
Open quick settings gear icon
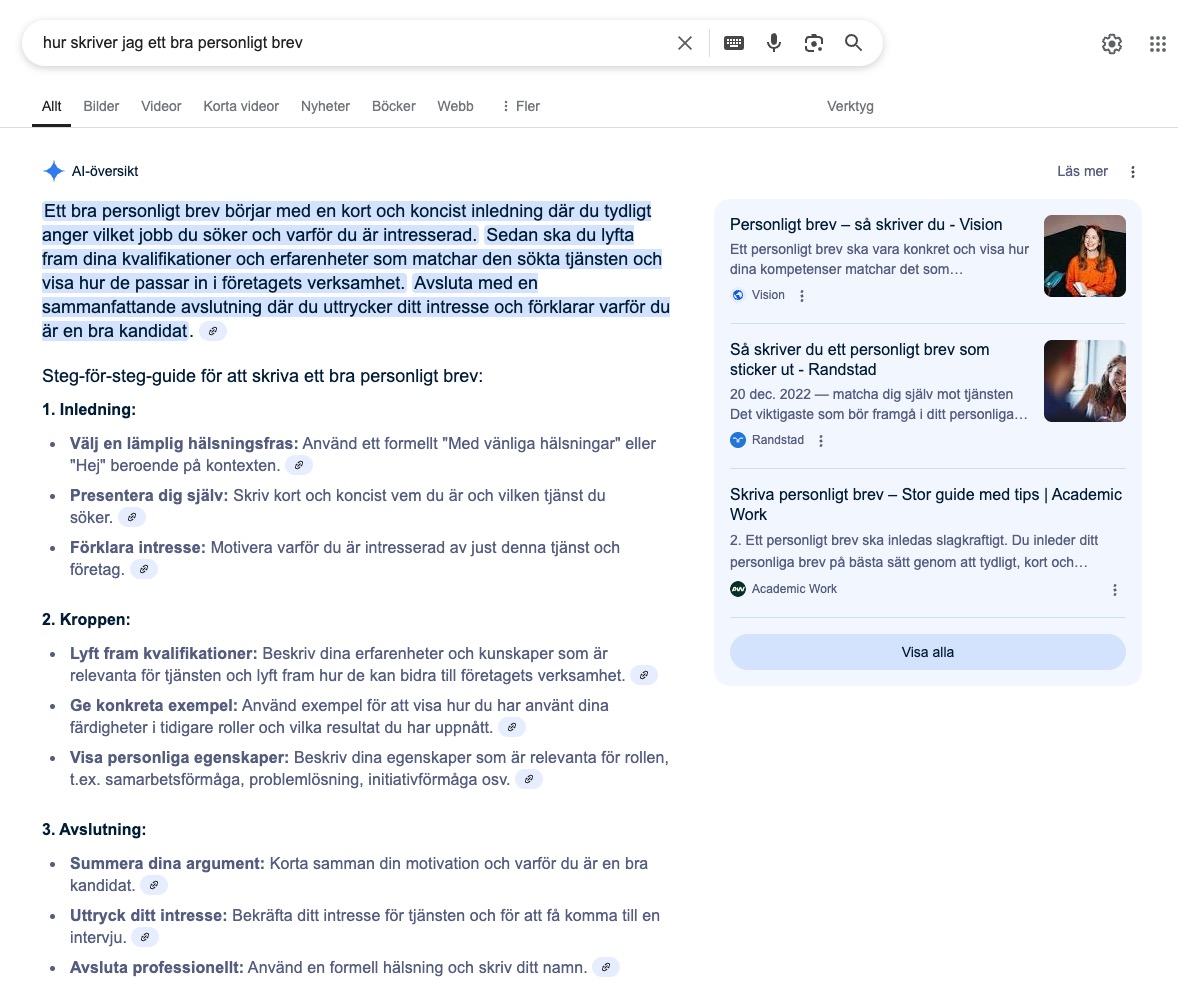pos(1111,44)
